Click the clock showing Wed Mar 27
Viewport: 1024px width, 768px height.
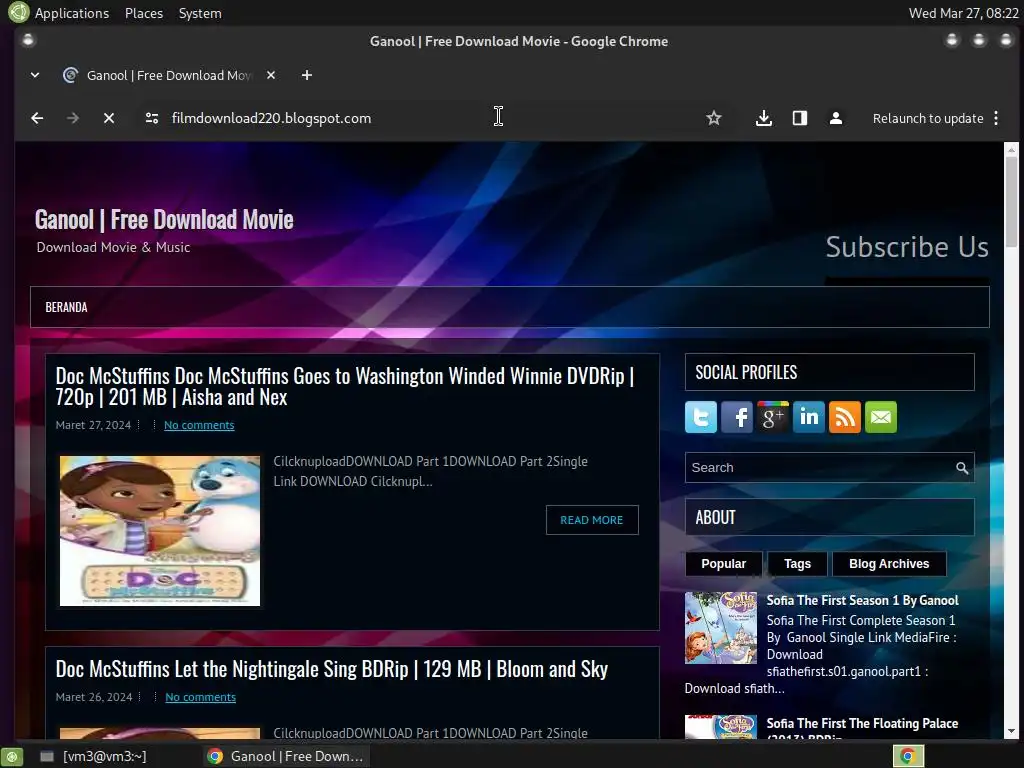pyautogui.click(x=963, y=13)
